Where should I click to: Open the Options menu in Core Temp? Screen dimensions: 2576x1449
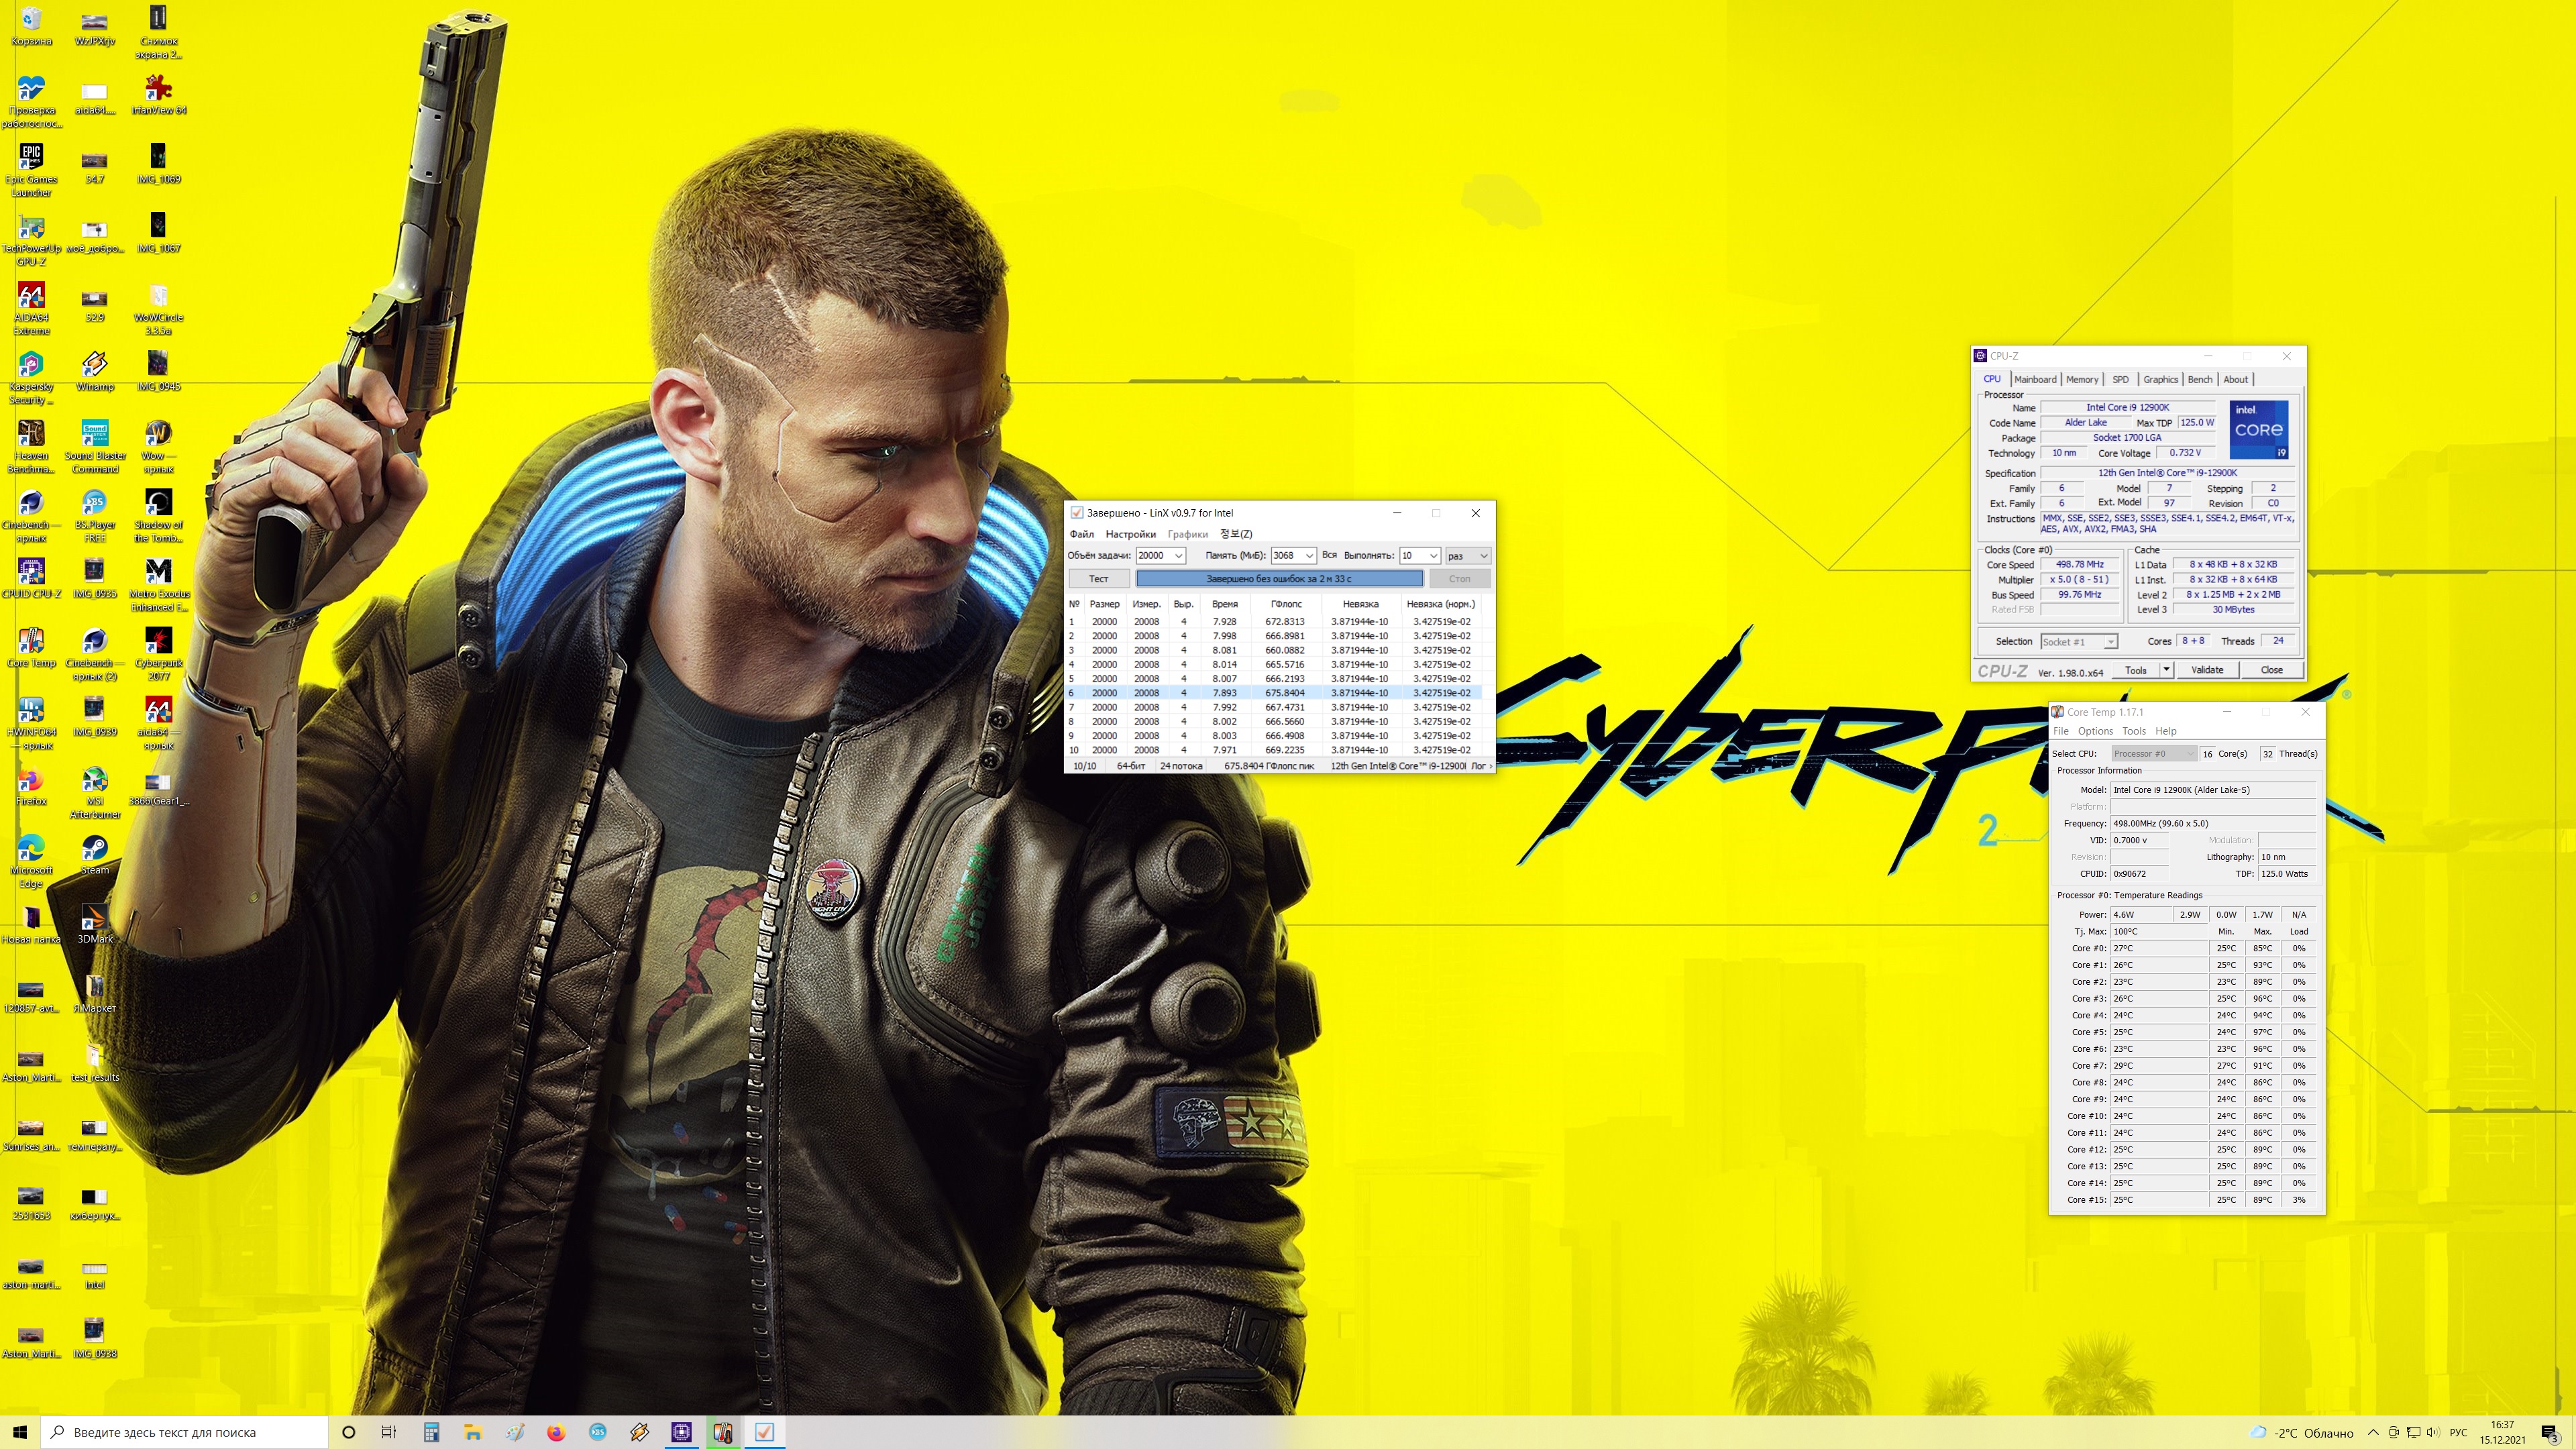2095,731
